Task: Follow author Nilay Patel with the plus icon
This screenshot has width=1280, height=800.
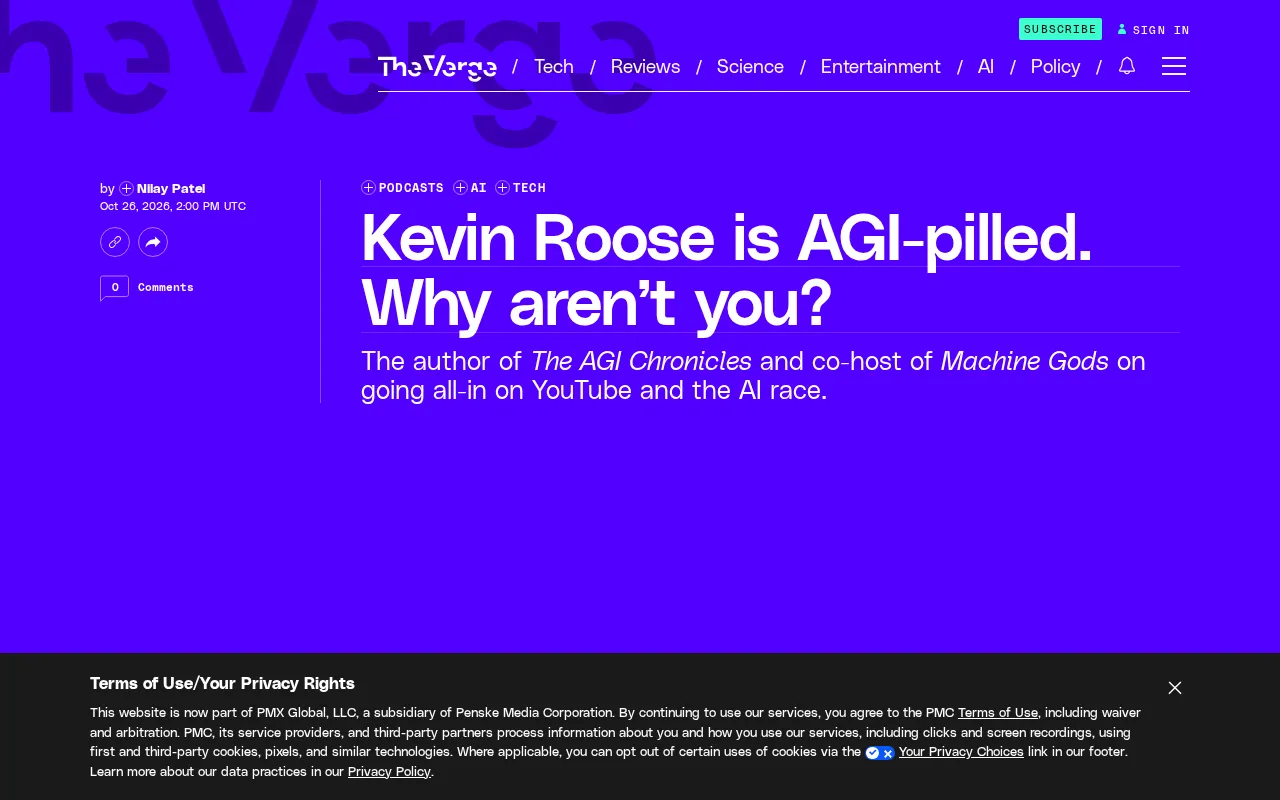Action: [126, 189]
